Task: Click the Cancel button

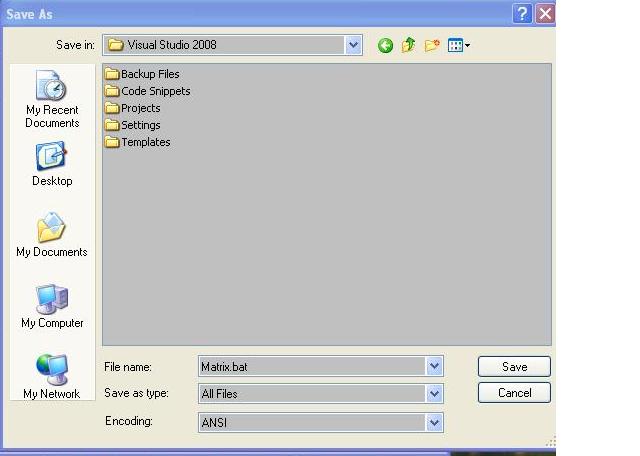Action: tap(514, 393)
